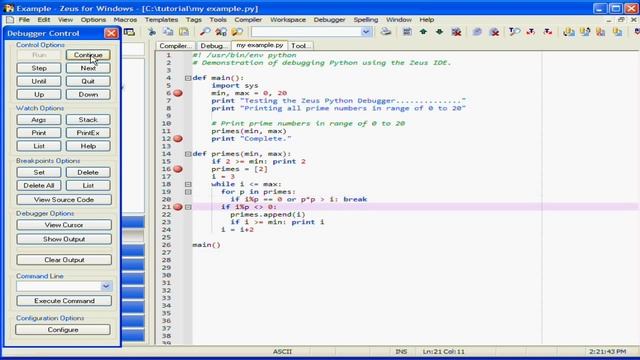The image size is (640, 360).
Task: Click the toolbar search text field
Action: tap(306, 32)
